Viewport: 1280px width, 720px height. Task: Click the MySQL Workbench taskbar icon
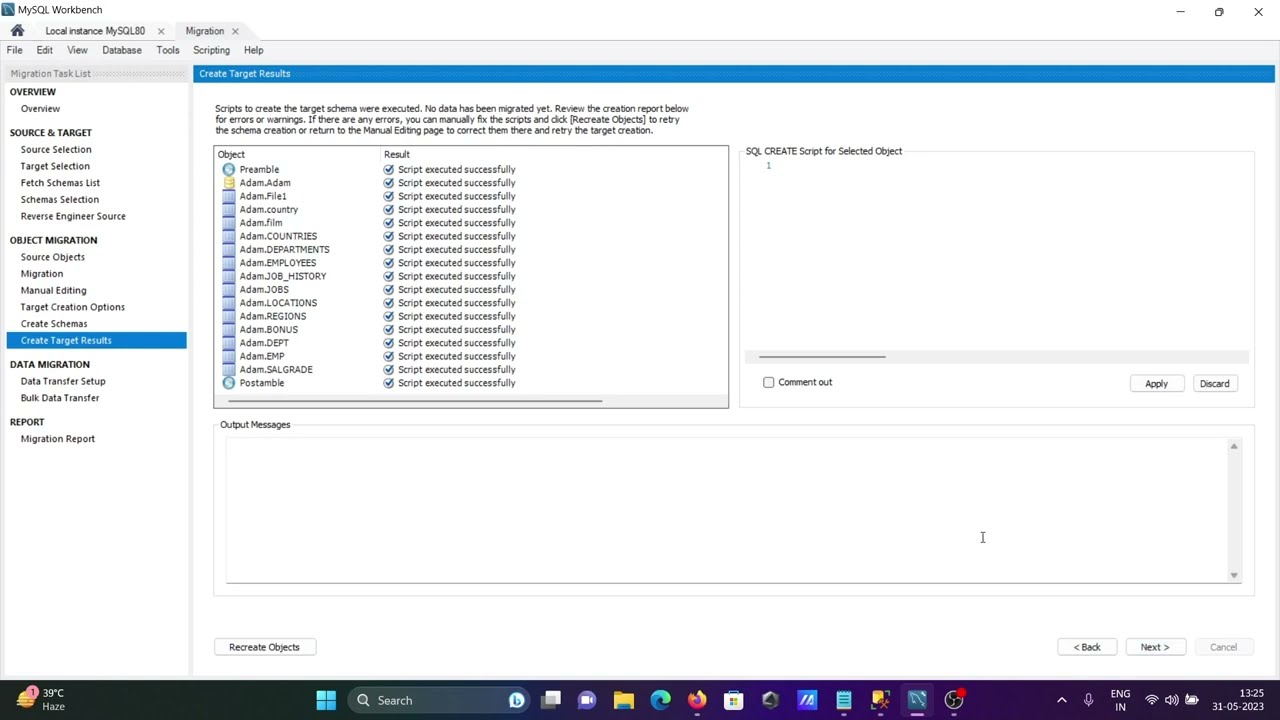pos(917,700)
